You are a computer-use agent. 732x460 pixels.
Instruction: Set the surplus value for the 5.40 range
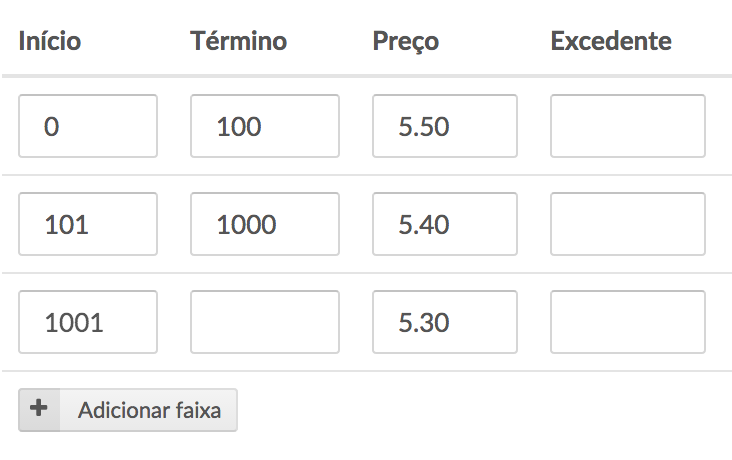point(628,224)
